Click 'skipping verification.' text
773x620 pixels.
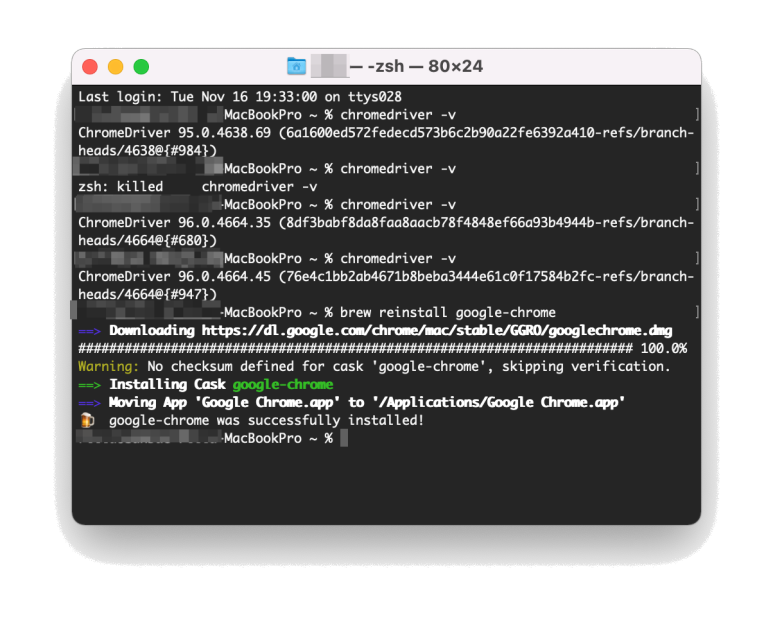[x=586, y=366]
